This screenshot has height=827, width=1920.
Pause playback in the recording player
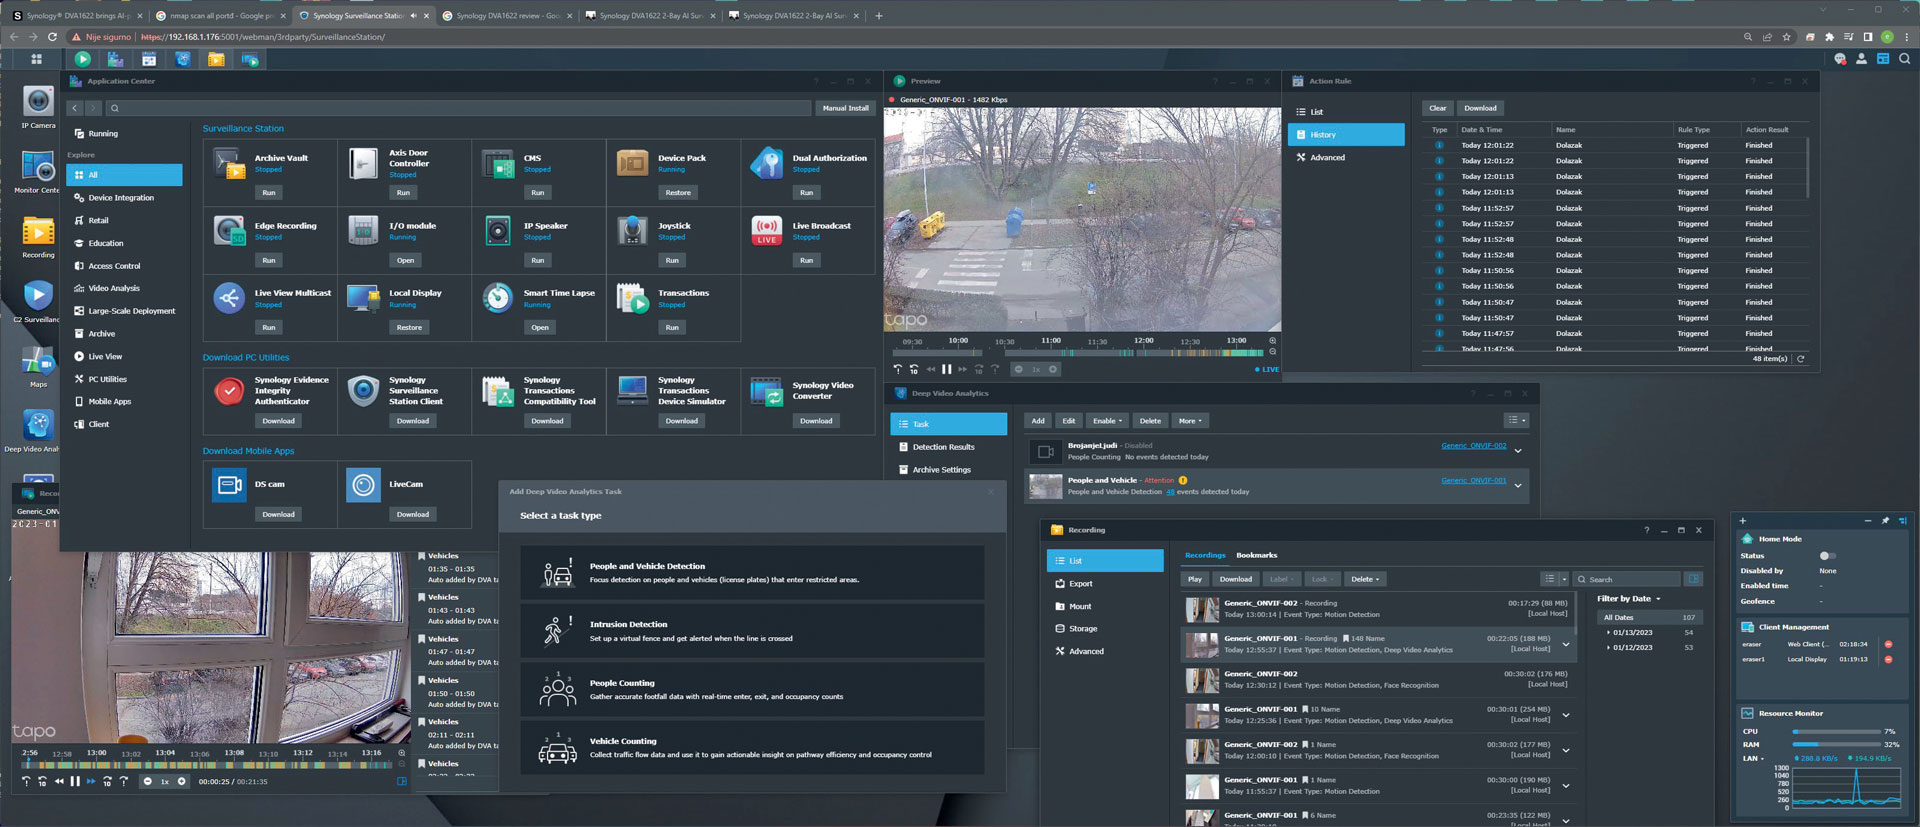[75, 781]
